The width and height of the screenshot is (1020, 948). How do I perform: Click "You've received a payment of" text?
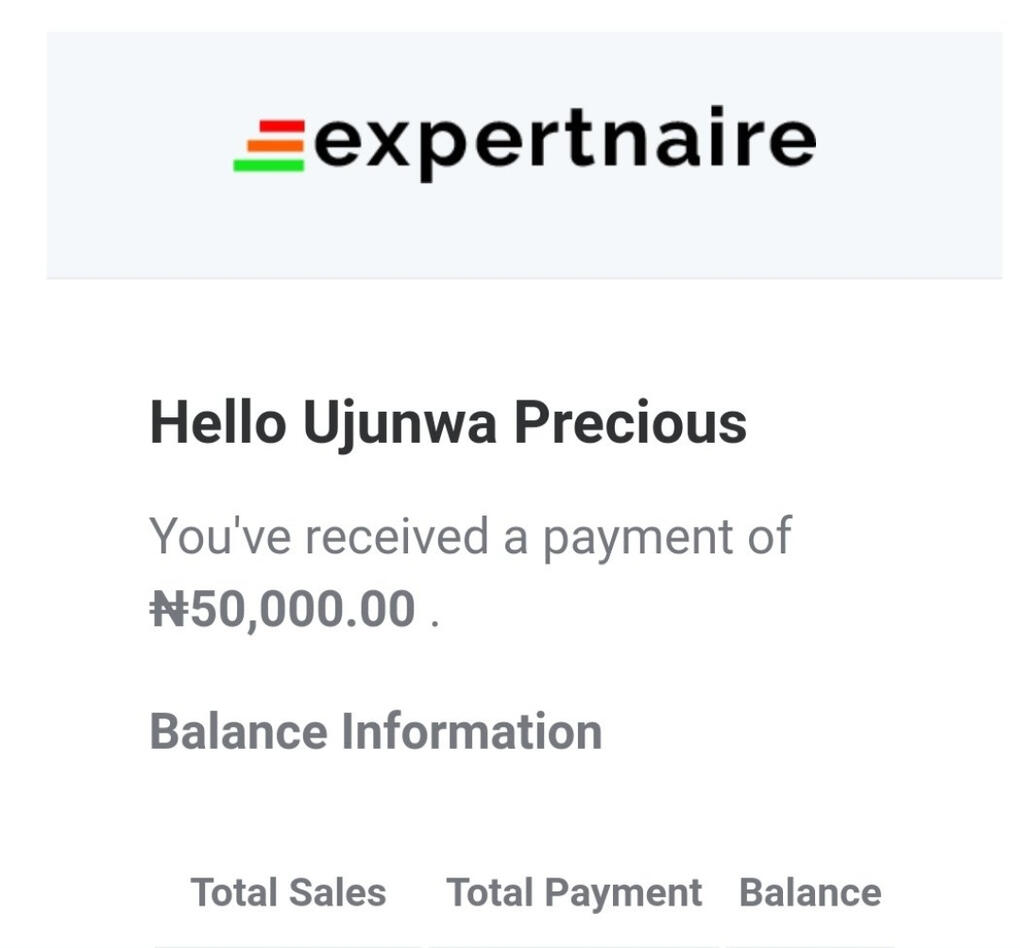[470, 536]
